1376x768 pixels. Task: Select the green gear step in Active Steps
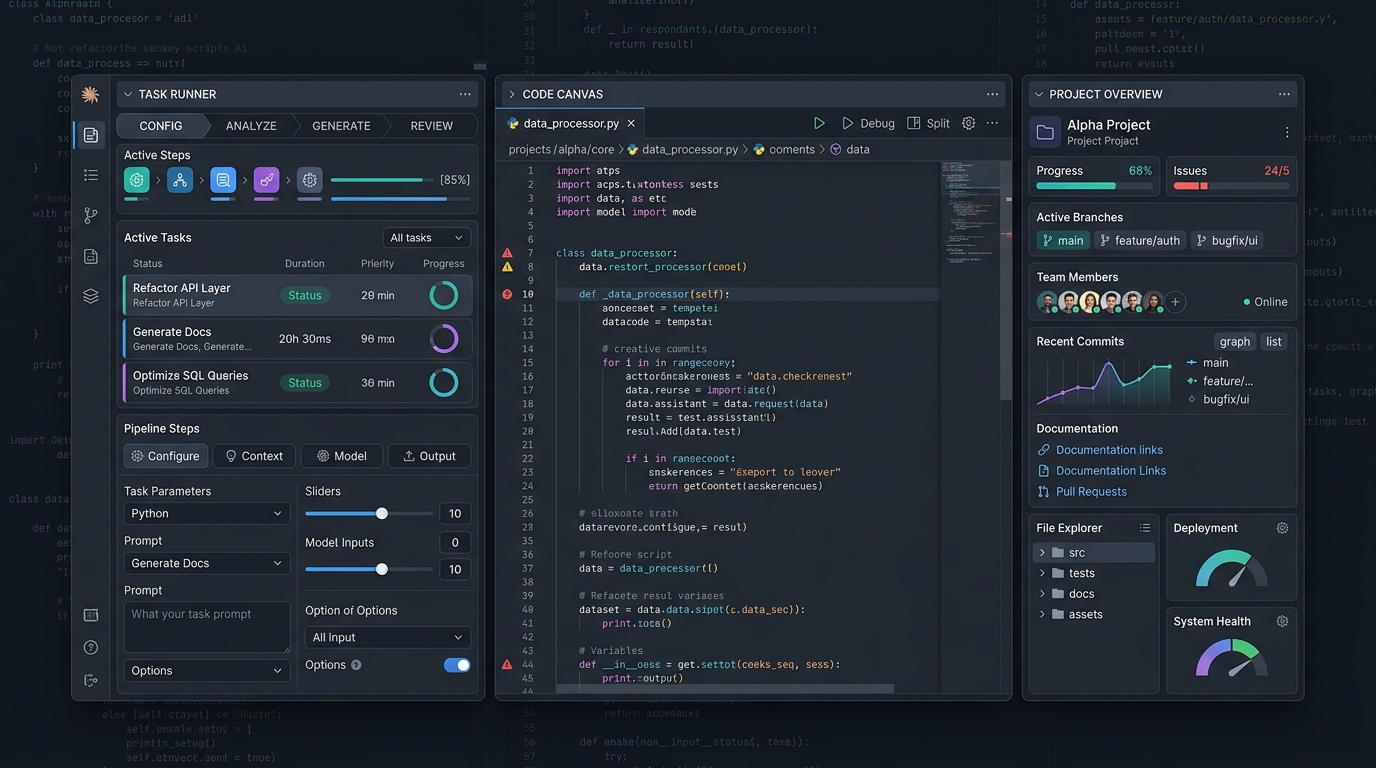pyautogui.click(x=137, y=180)
